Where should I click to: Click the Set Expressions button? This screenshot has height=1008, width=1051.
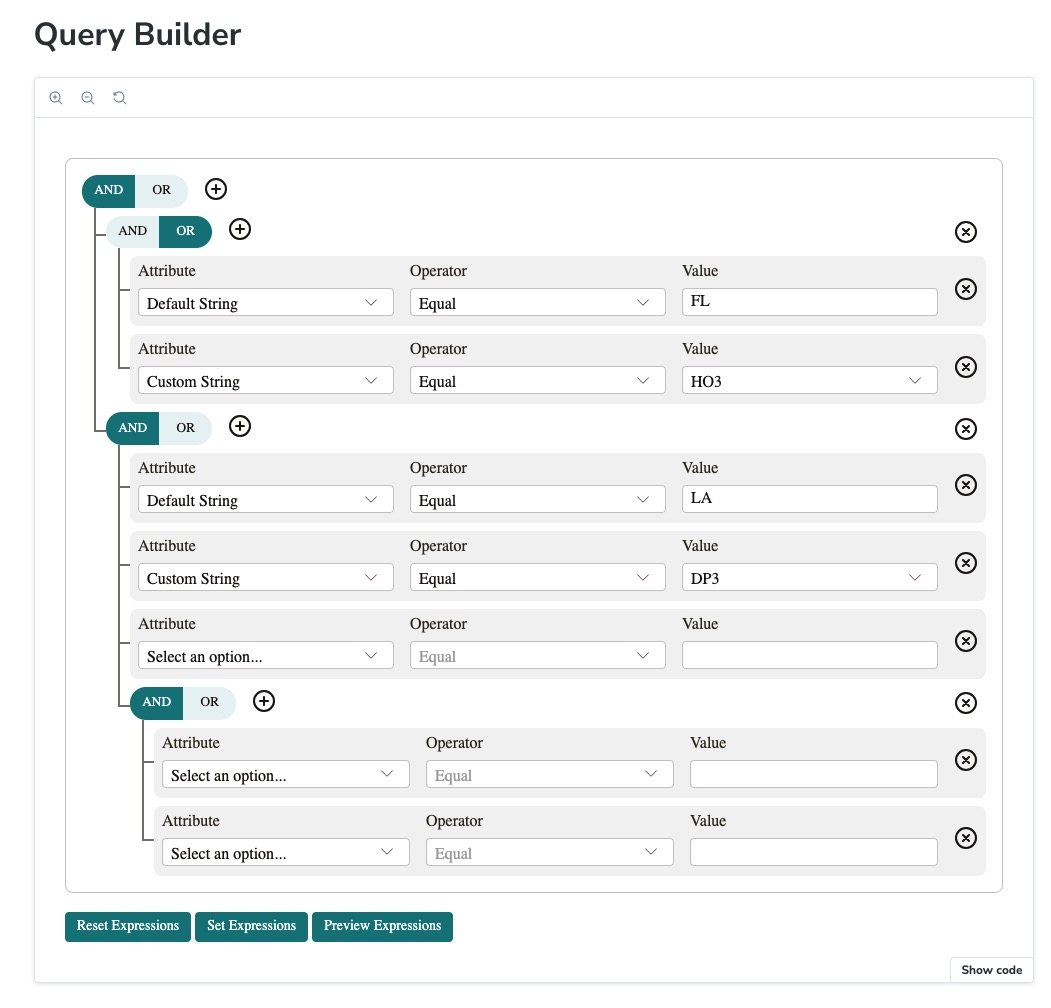point(251,926)
